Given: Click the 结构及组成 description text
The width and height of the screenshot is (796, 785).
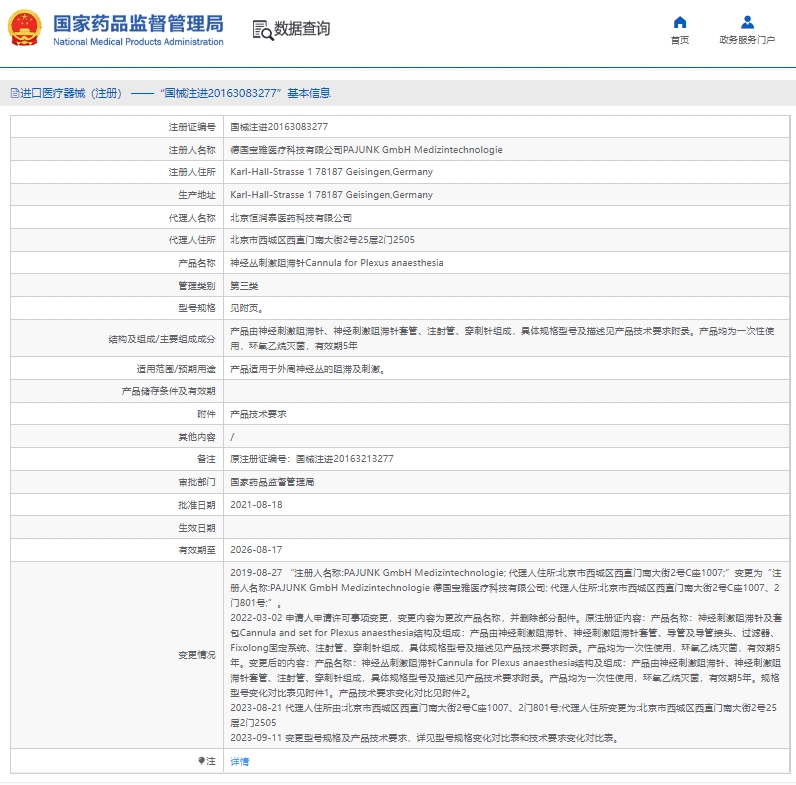Looking at the screenshot, I should (502, 338).
